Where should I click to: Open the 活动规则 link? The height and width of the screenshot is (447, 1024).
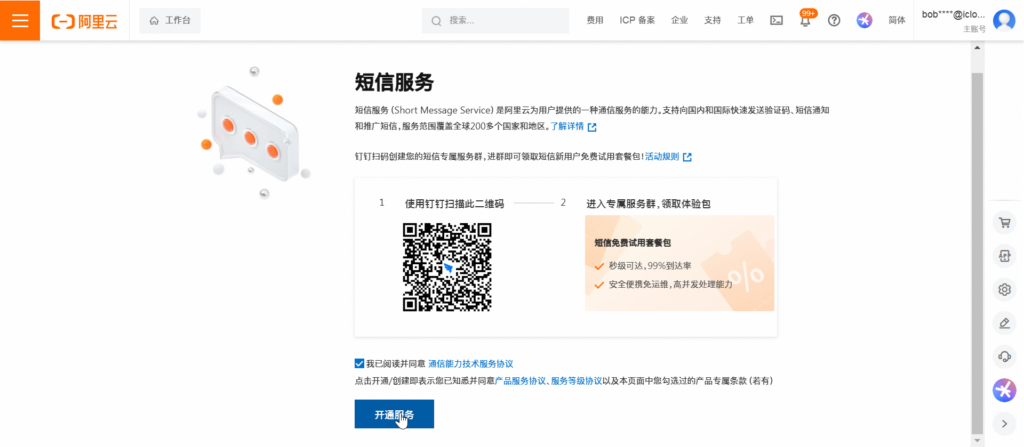(662, 157)
